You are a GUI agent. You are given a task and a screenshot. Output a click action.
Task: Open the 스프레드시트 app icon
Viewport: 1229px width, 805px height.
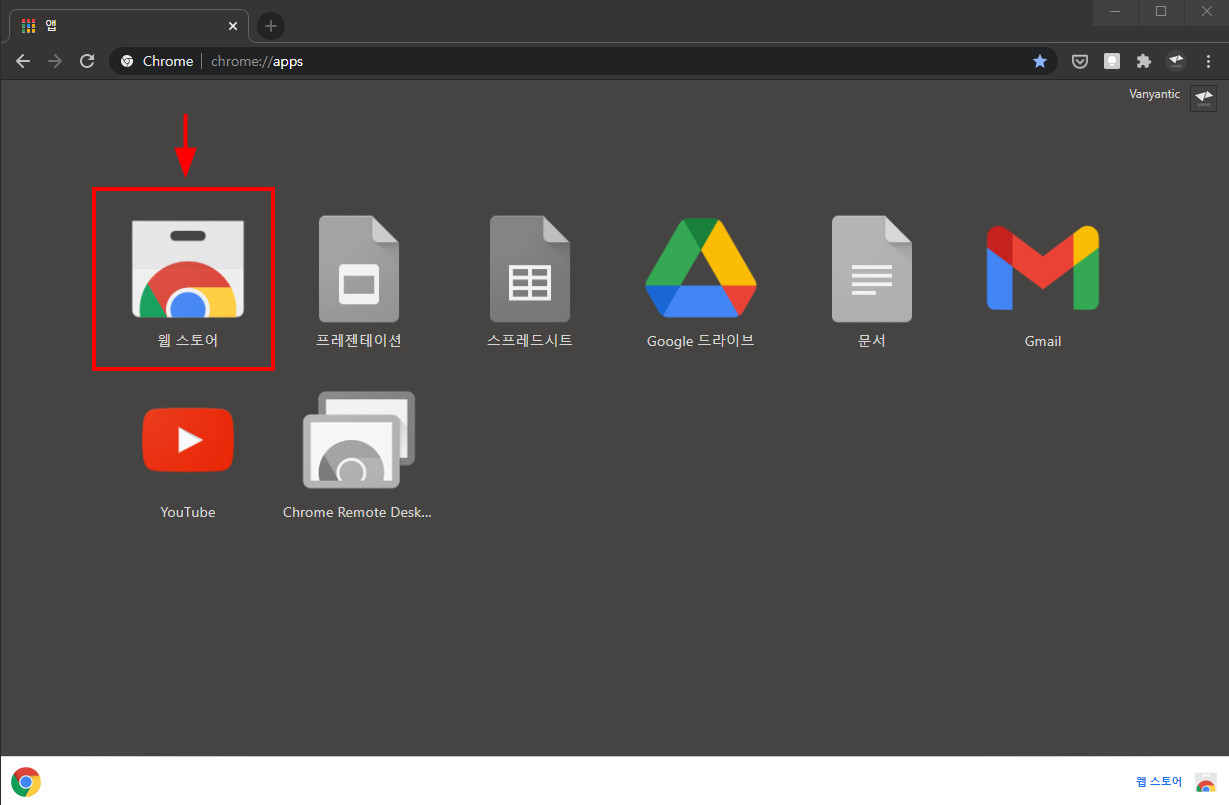[x=529, y=269]
